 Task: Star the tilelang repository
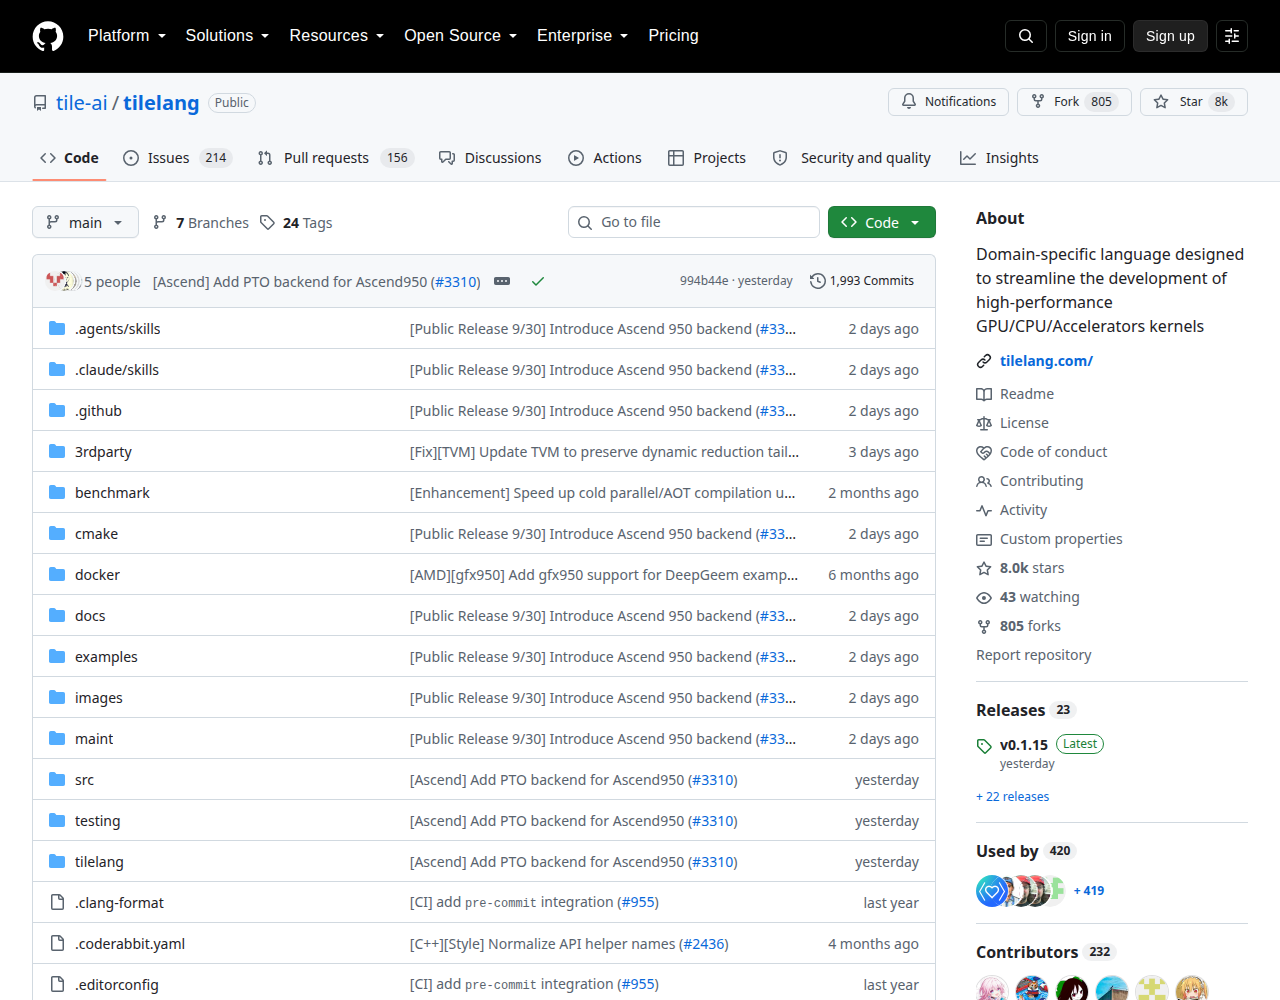pyautogui.click(x=1194, y=102)
